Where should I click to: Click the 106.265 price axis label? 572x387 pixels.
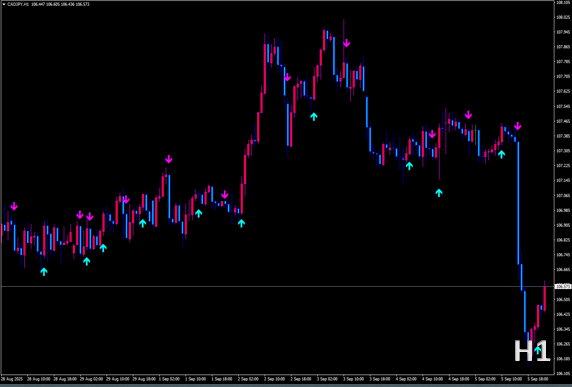pyautogui.click(x=564, y=344)
